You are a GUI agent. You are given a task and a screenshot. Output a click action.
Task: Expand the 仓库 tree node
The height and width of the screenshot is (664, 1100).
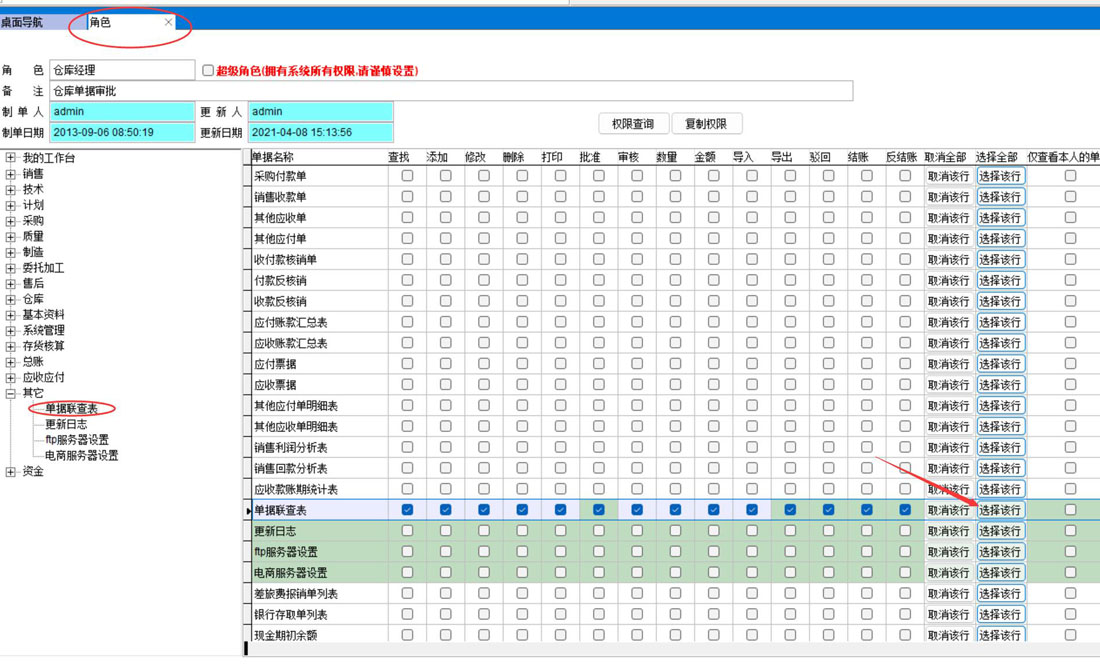11,299
